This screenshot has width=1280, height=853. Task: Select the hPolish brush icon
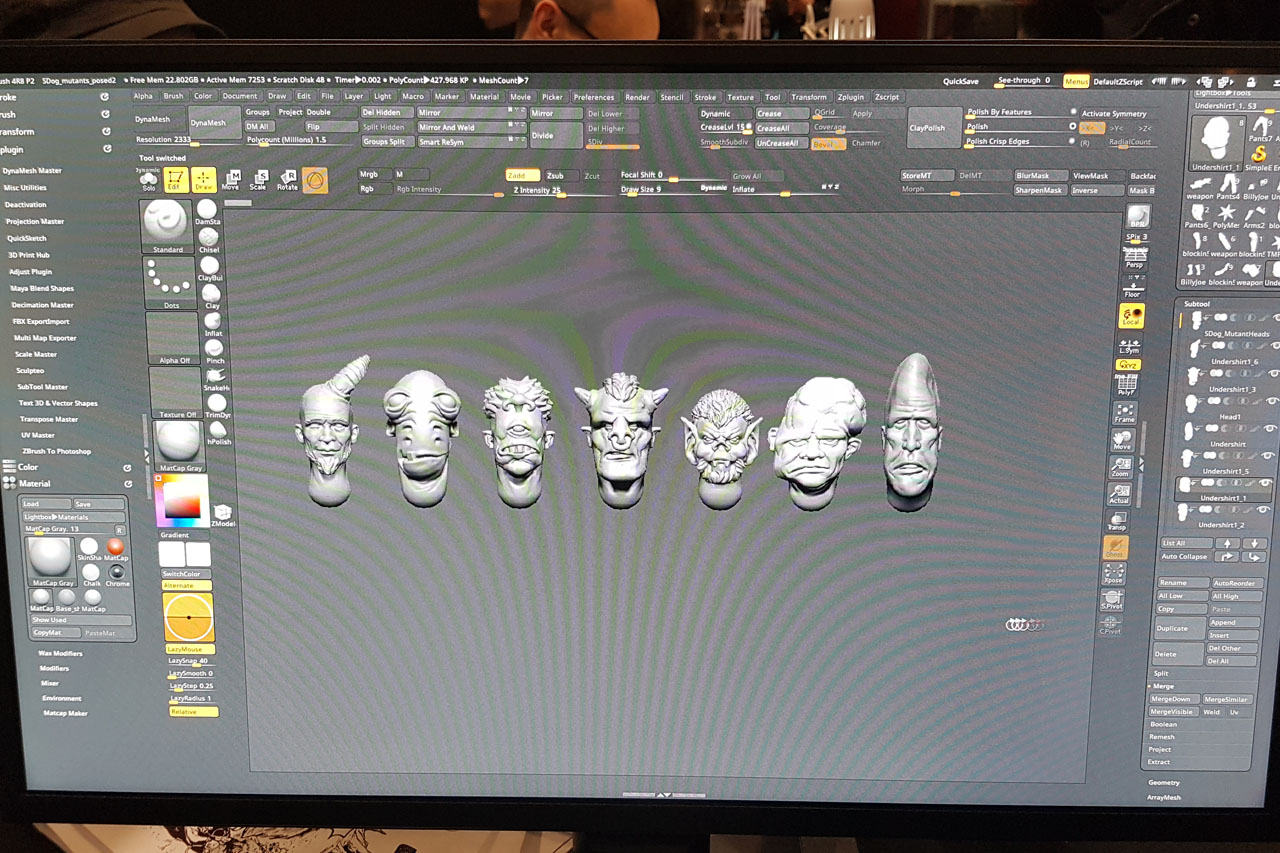tap(218, 433)
